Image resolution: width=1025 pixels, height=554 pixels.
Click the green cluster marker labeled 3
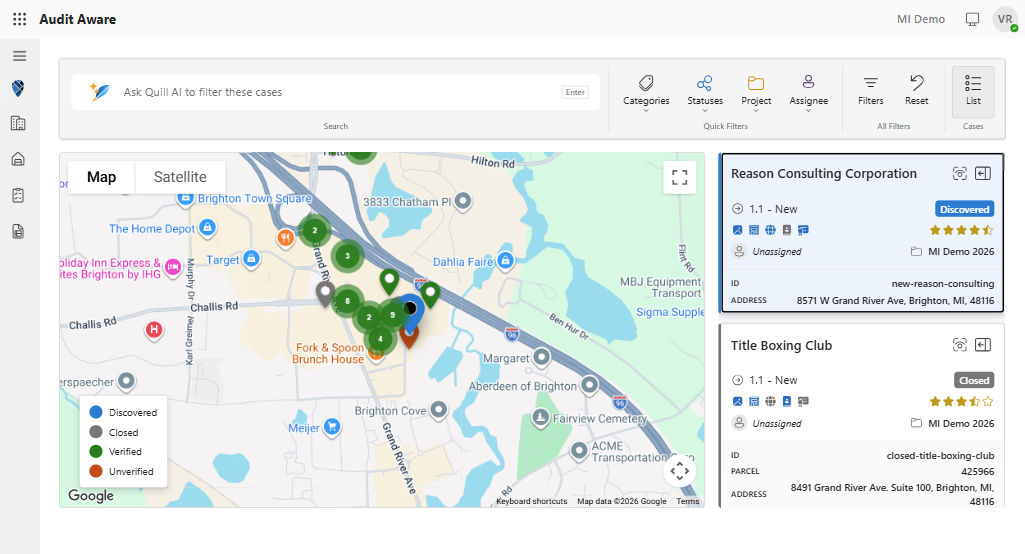coord(347,256)
